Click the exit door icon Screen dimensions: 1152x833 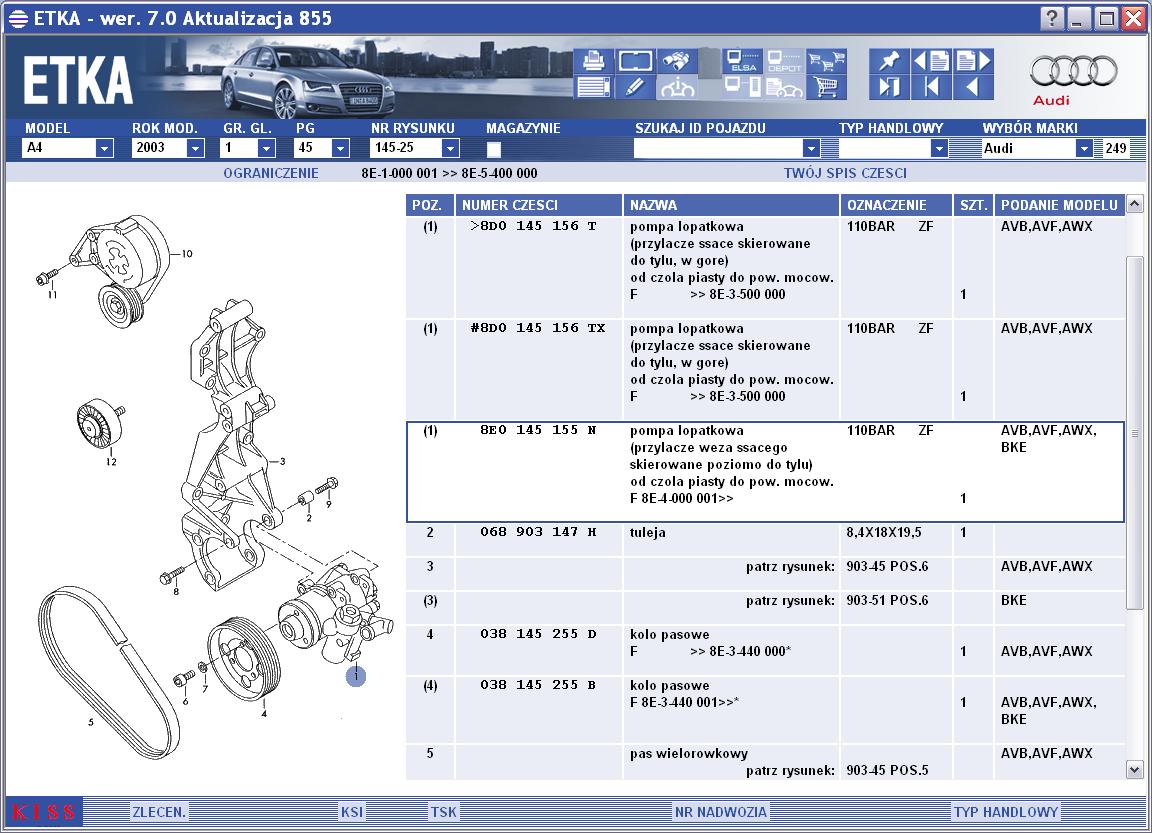tap(889, 87)
